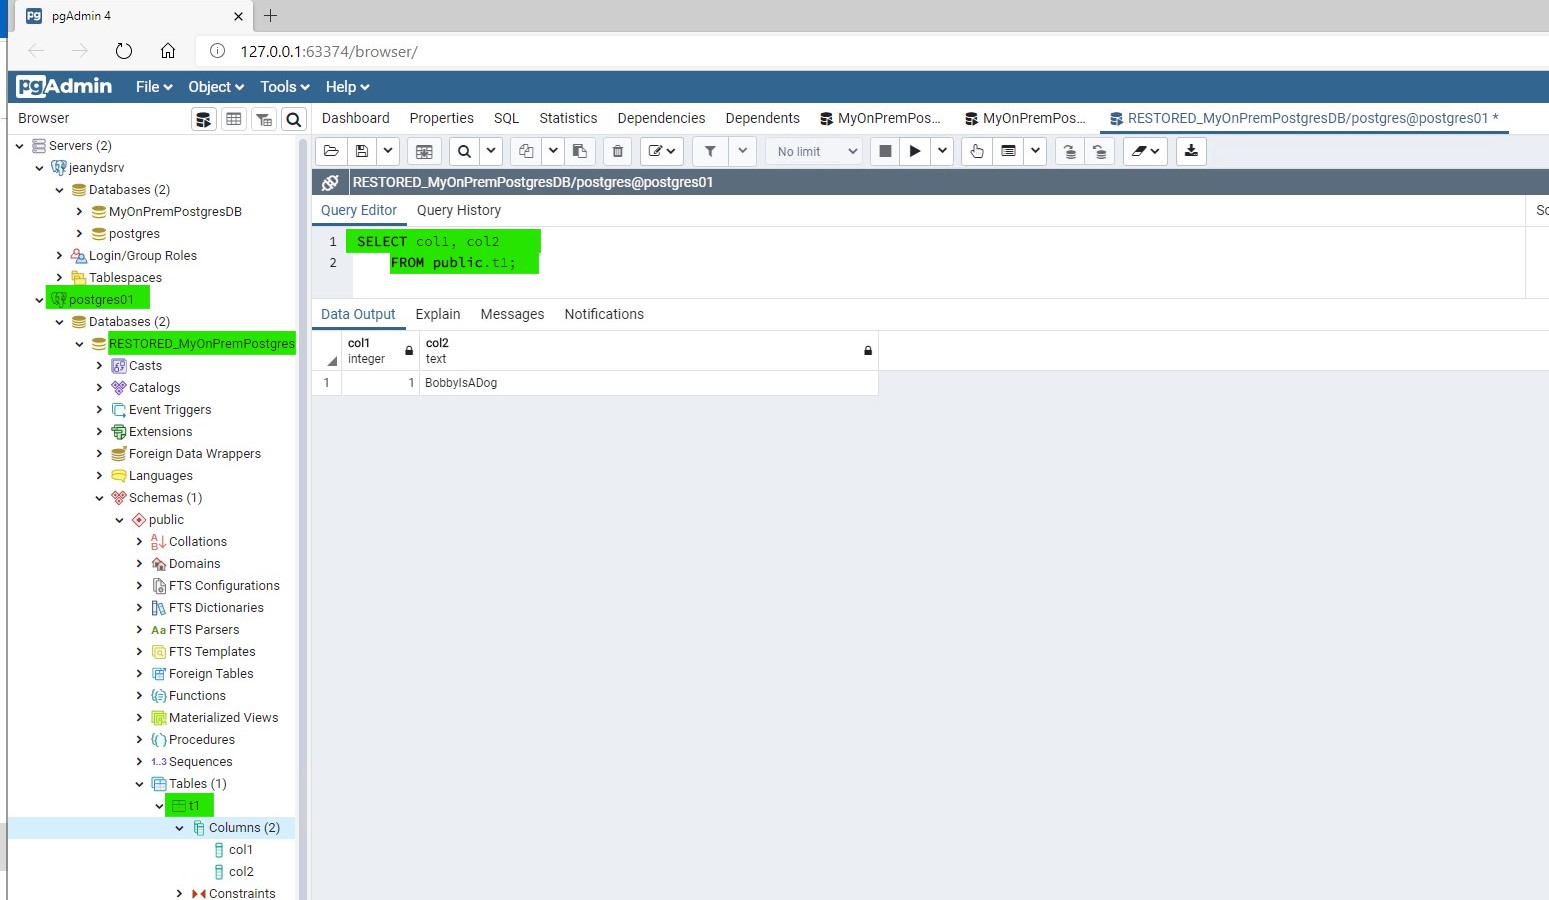Open copy options dropdown arrow
1549x900 pixels.
pos(553,151)
